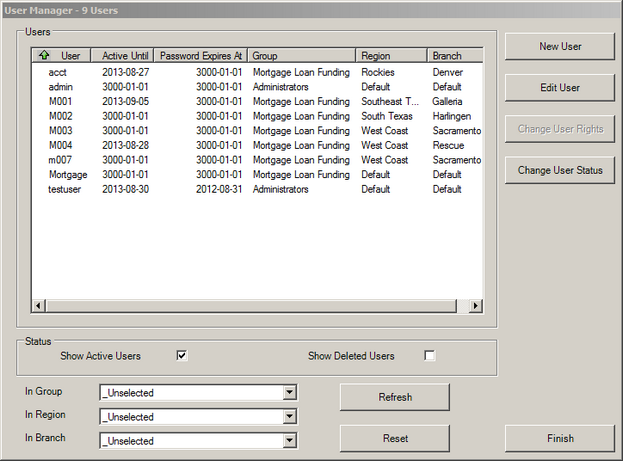Click West Coast region in M004 row
Screen dimensions: 623x461
(385, 145)
